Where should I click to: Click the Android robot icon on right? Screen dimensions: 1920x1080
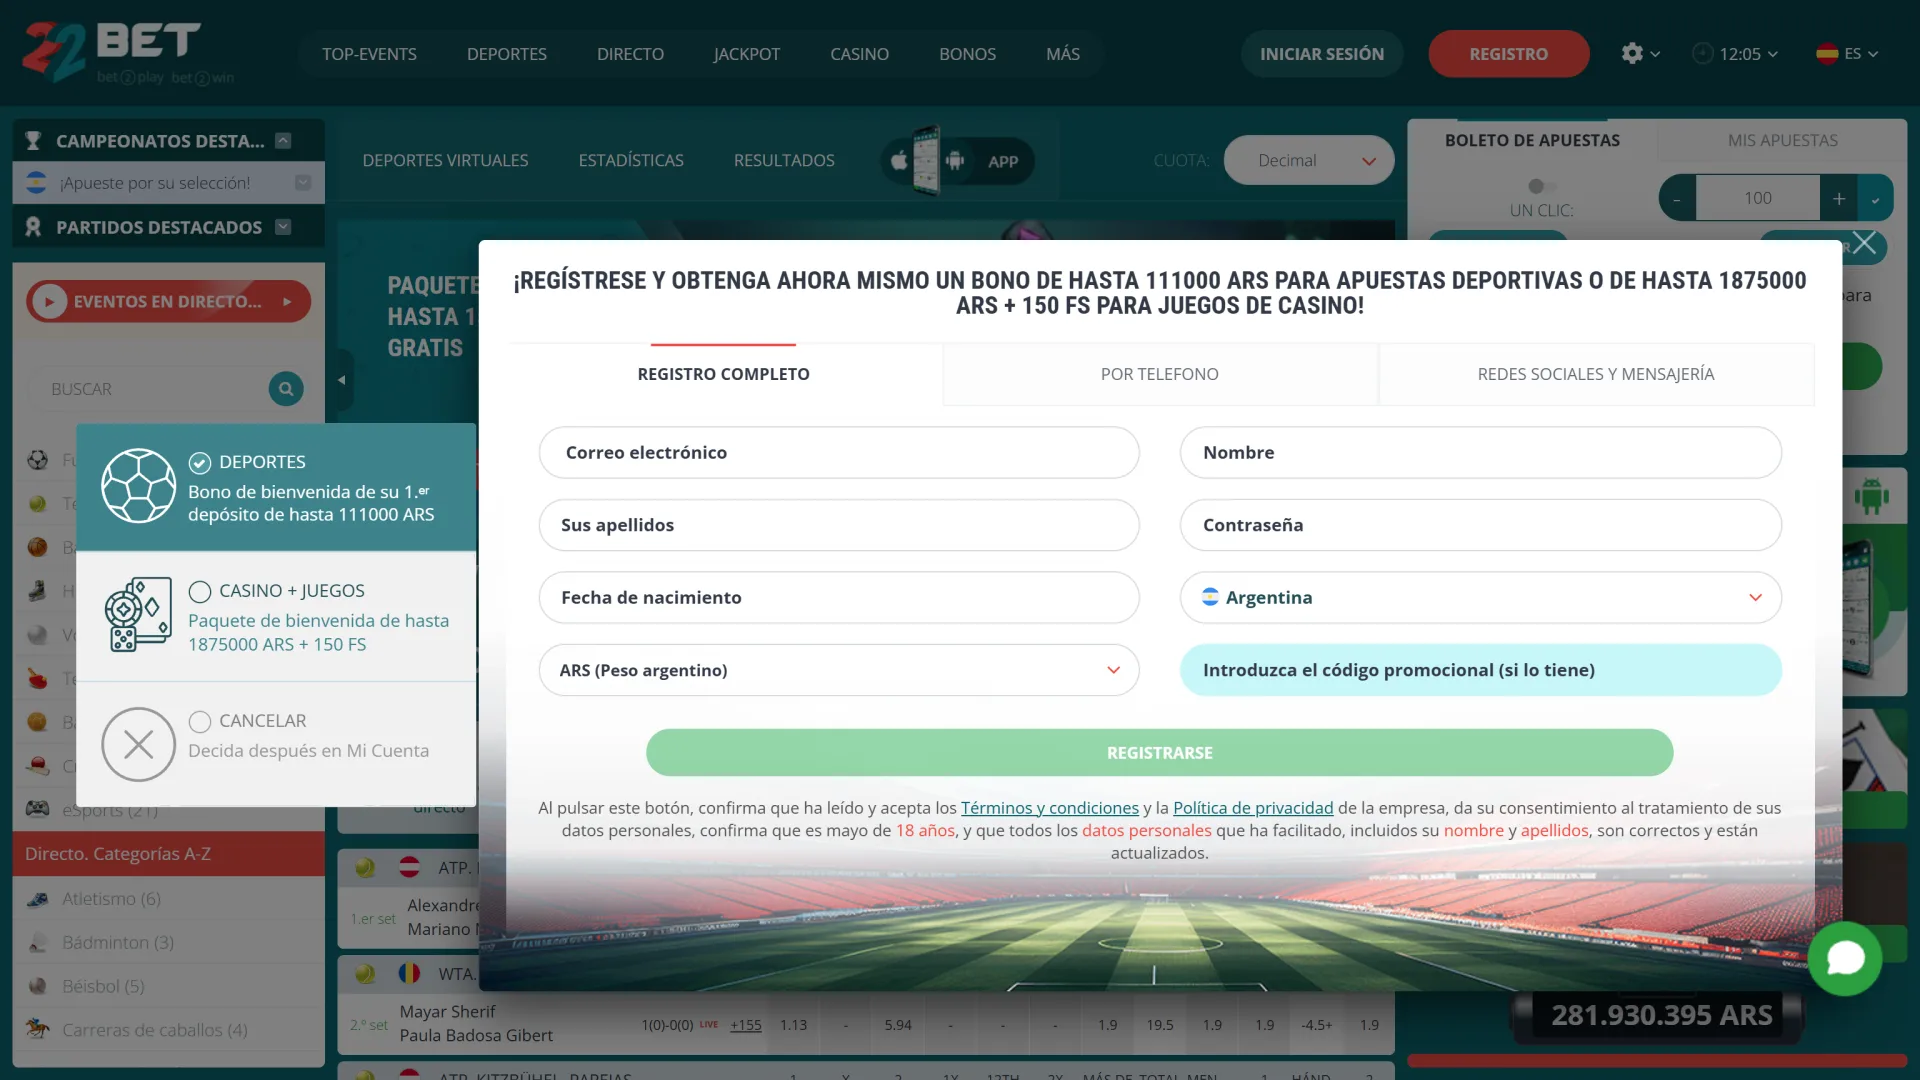pos(1872,496)
